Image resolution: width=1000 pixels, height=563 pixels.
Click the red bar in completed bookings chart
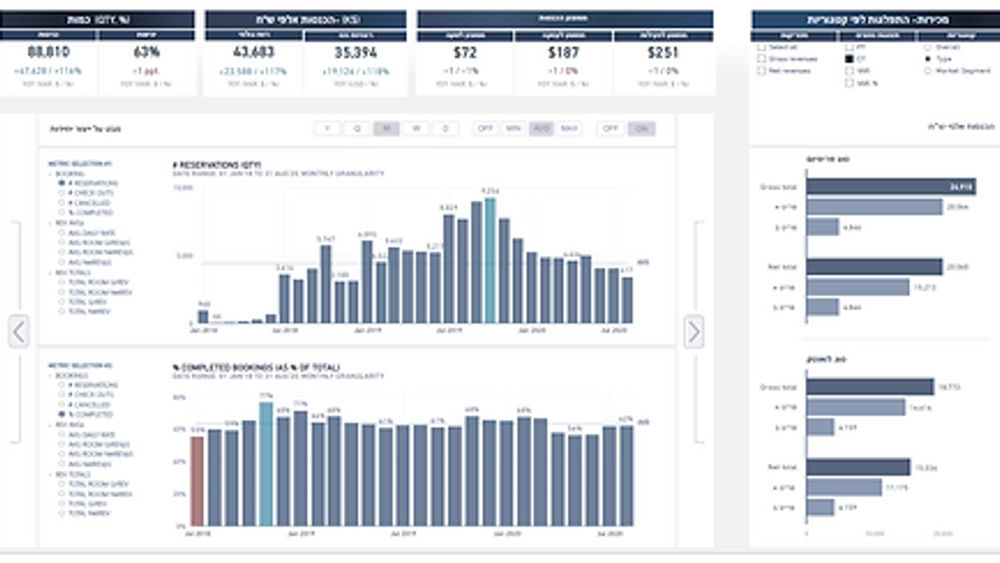[x=198, y=481]
